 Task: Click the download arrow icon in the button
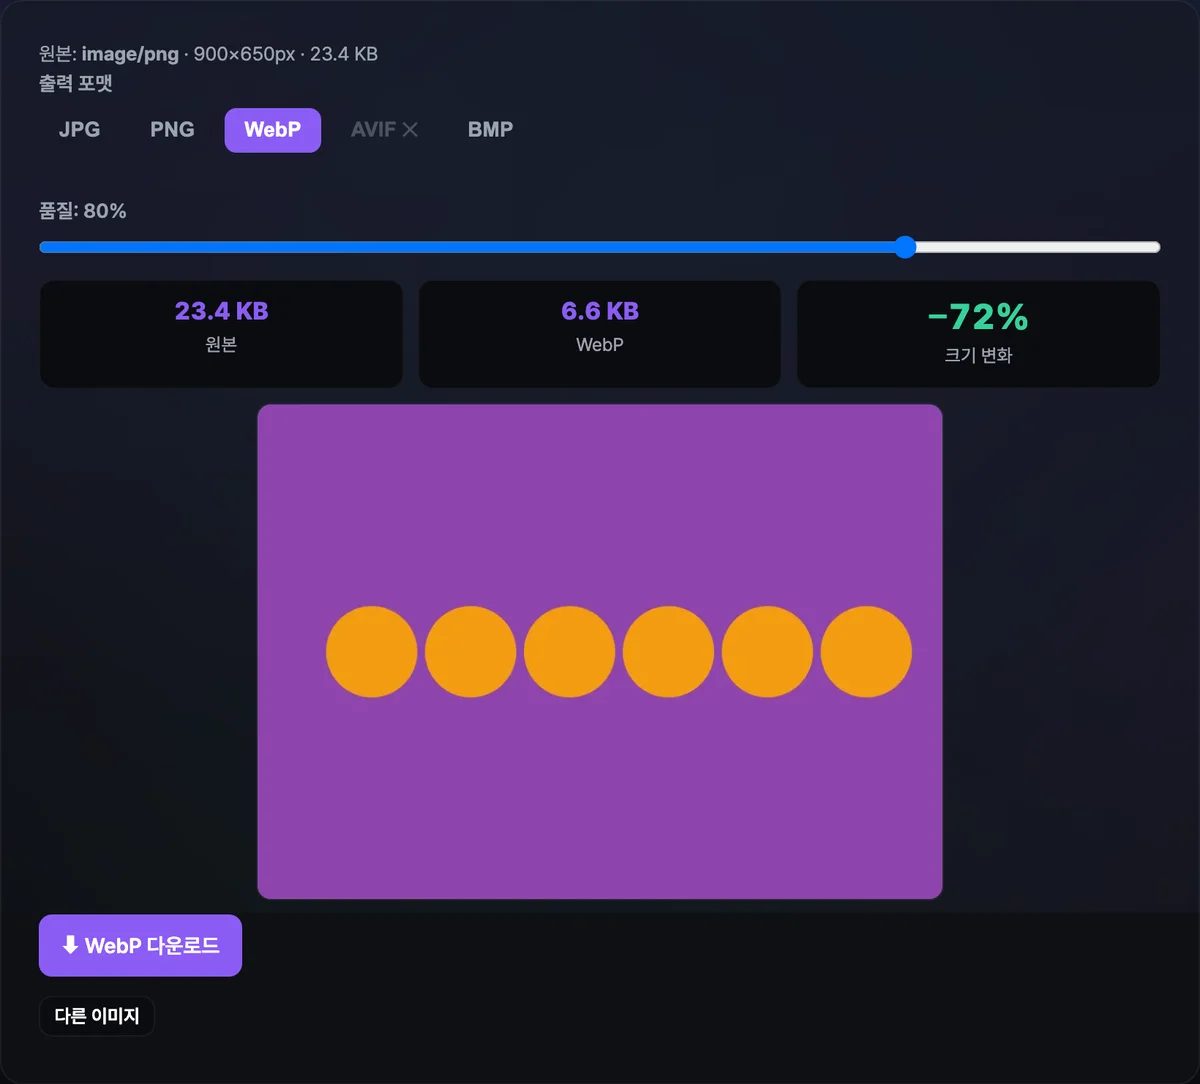(x=70, y=945)
